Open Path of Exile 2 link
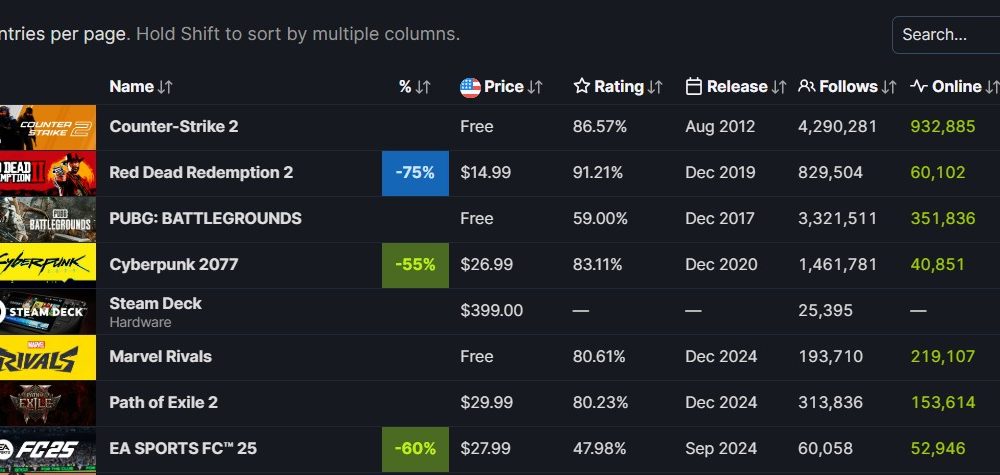The height and width of the screenshot is (475, 1000). pos(163,402)
